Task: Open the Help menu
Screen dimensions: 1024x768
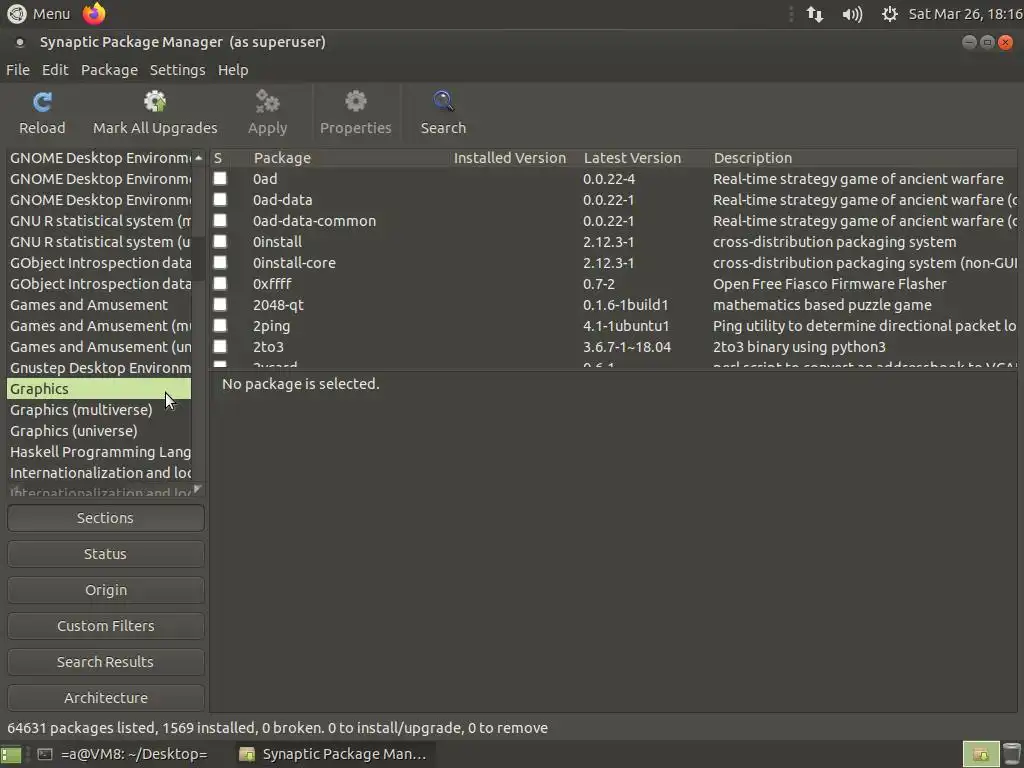Action: click(232, 70)
